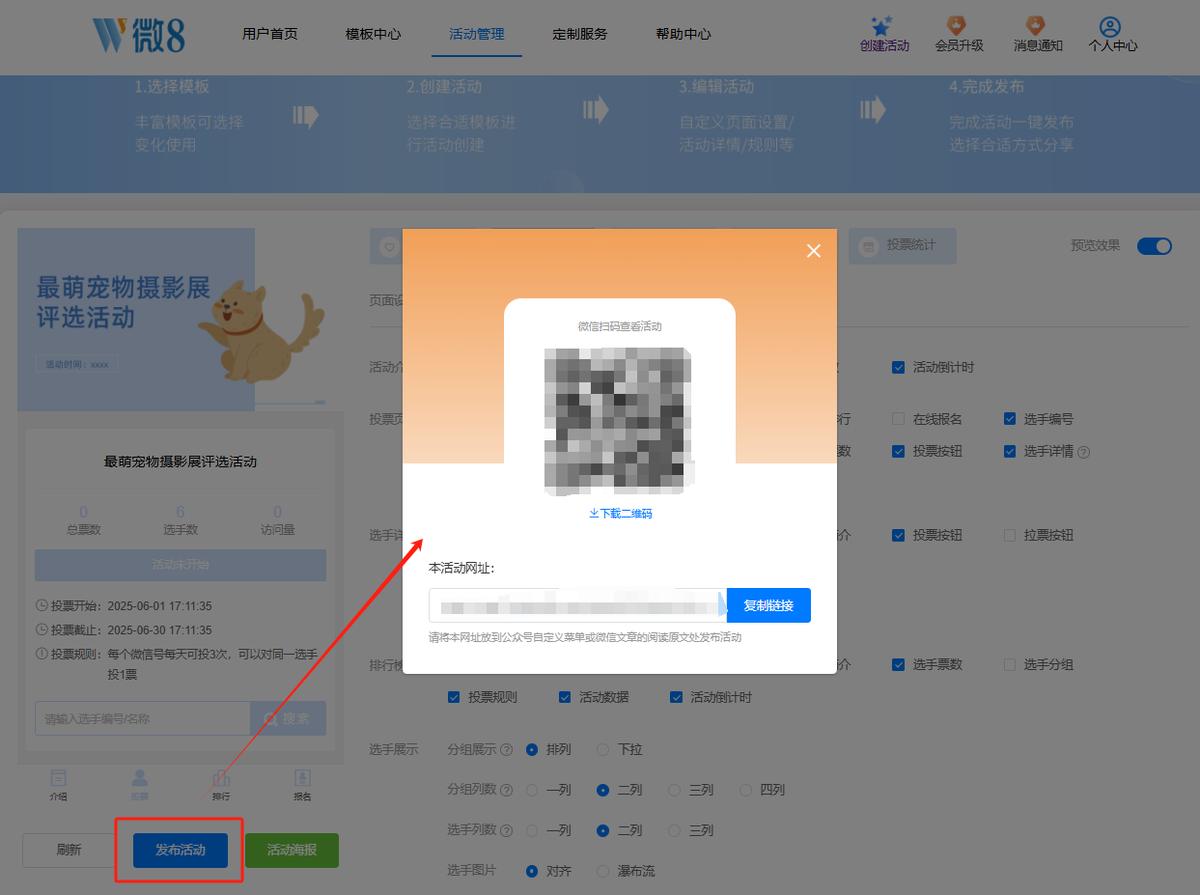Click the 总票数 counter in preview
Viewport: 1200px width, 895px height.
pyautogui.click(x=84, y=520)
